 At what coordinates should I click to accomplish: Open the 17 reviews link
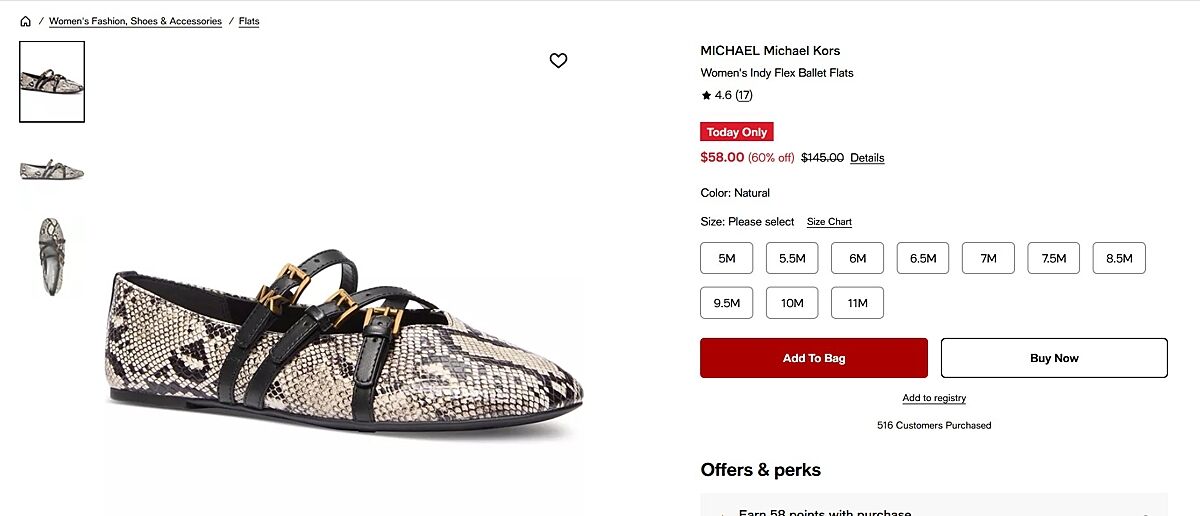(744, 96)
